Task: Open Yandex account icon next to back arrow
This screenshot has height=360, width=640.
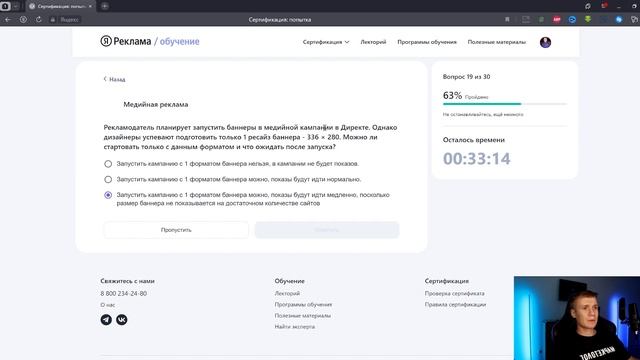Action: [23, 20]
